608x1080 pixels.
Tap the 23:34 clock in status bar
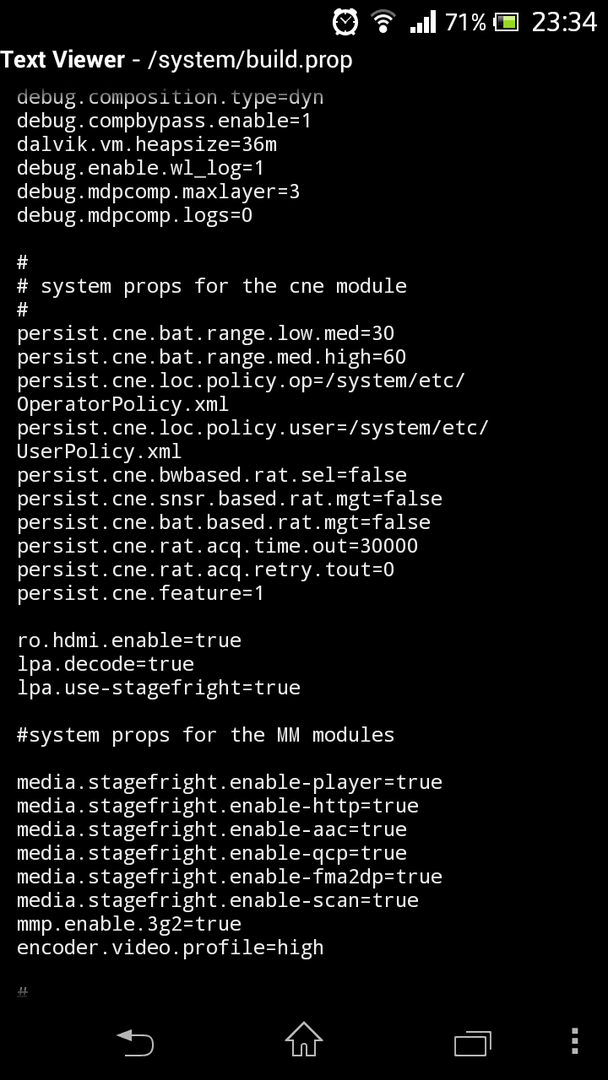564,22
